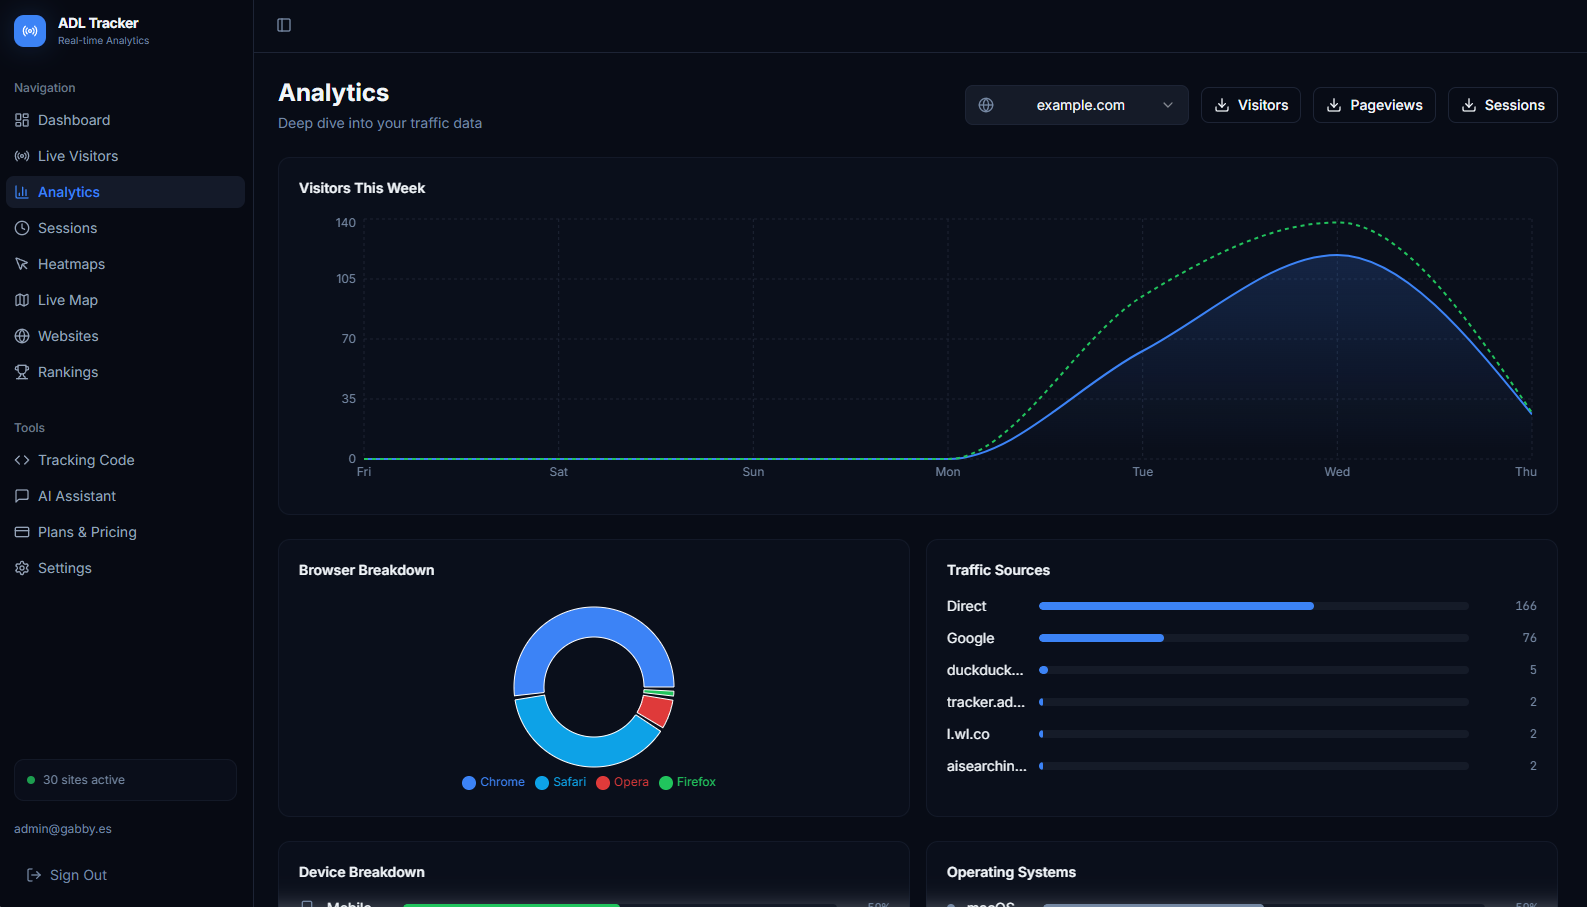Screen dimensions: 1587x907
Task: Click the l.wl.co traffic source
Action: pyautogui.click(x=968, y=734)
